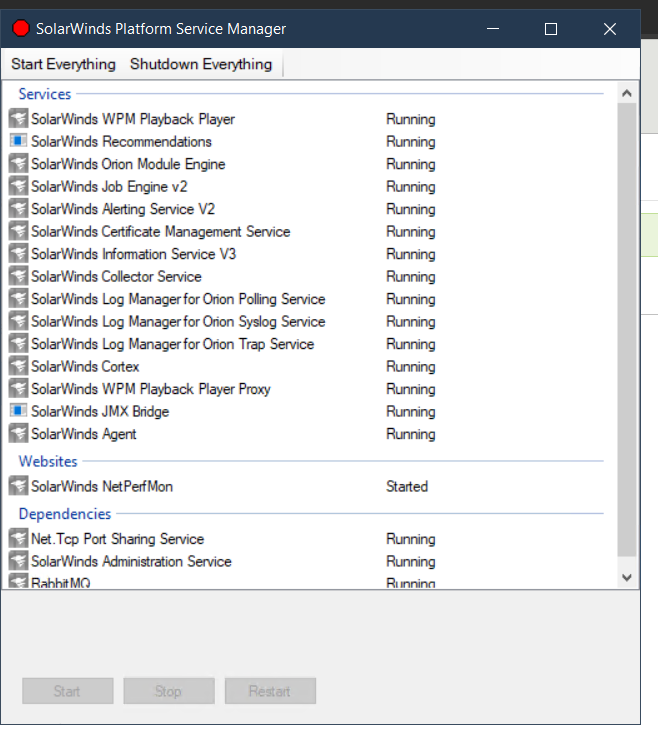Click icon beside SolarWinds Recommendations
The height and width of the screenshot is (734, 658).
(x=18, y=141)
